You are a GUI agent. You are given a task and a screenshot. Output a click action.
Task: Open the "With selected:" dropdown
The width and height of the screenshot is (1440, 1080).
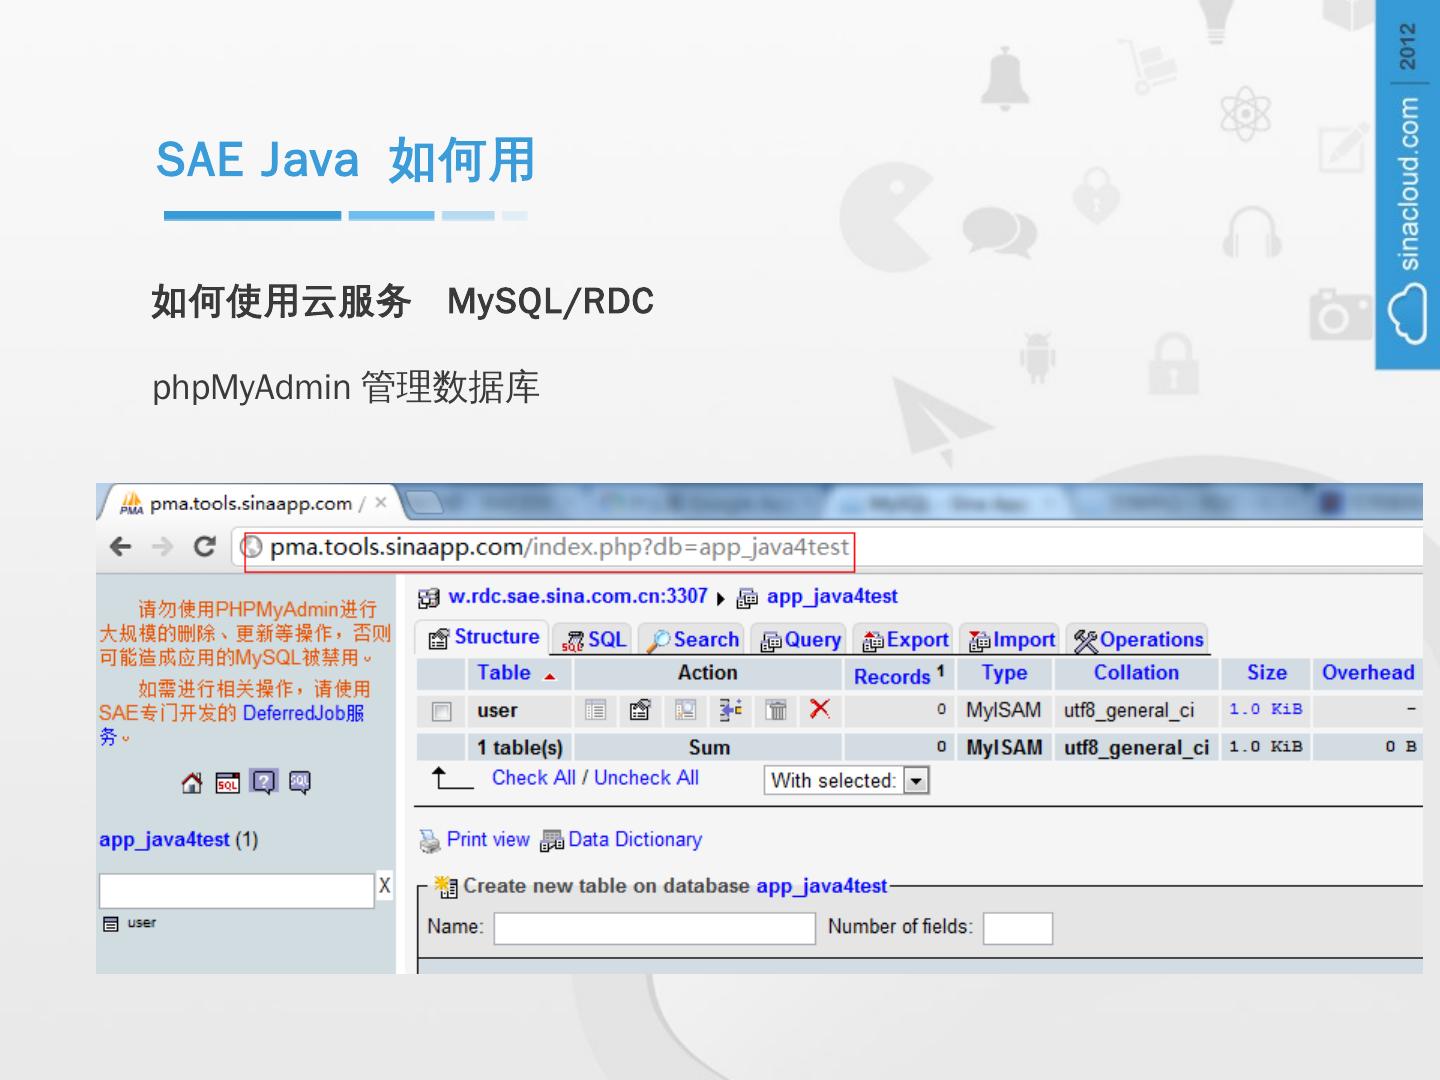click(x=847, y=781)
